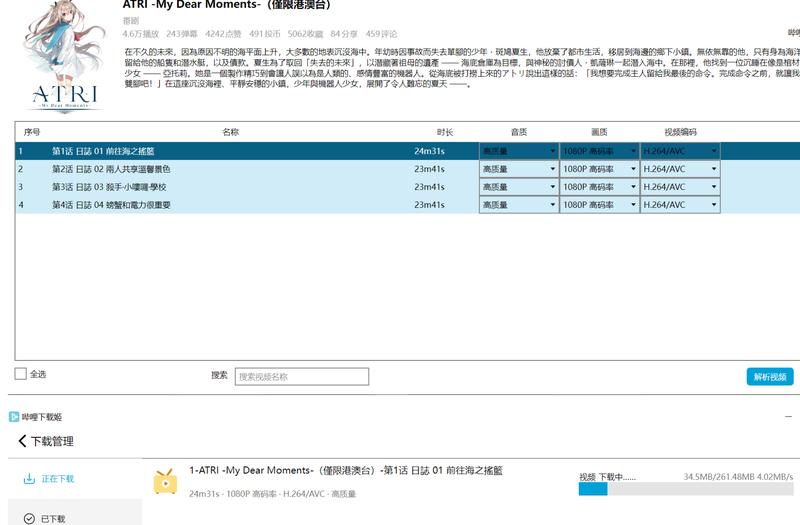Screen dimensions: 800x525
Task: Click the 名称 column header
Action: pos(231,132)
